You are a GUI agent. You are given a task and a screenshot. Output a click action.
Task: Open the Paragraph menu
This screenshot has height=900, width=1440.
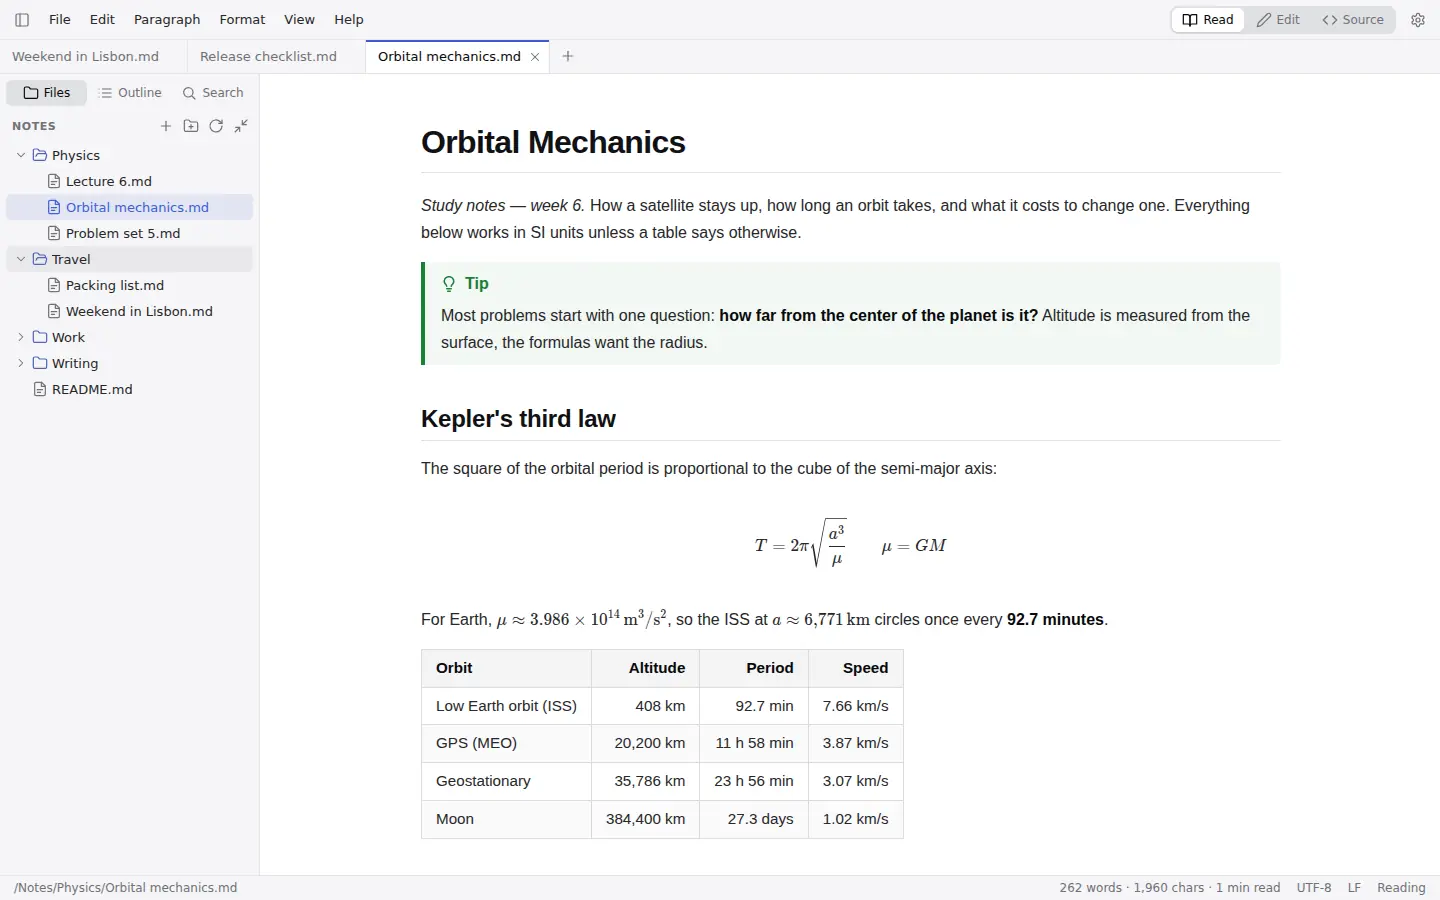click(167, 20)
